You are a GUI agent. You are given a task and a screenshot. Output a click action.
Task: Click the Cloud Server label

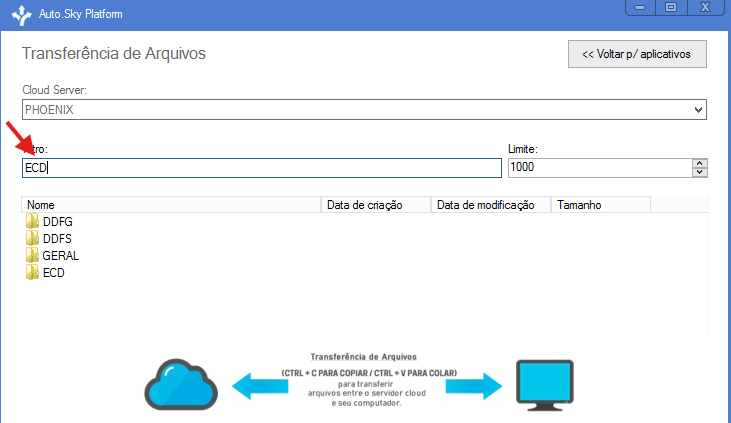55,90
